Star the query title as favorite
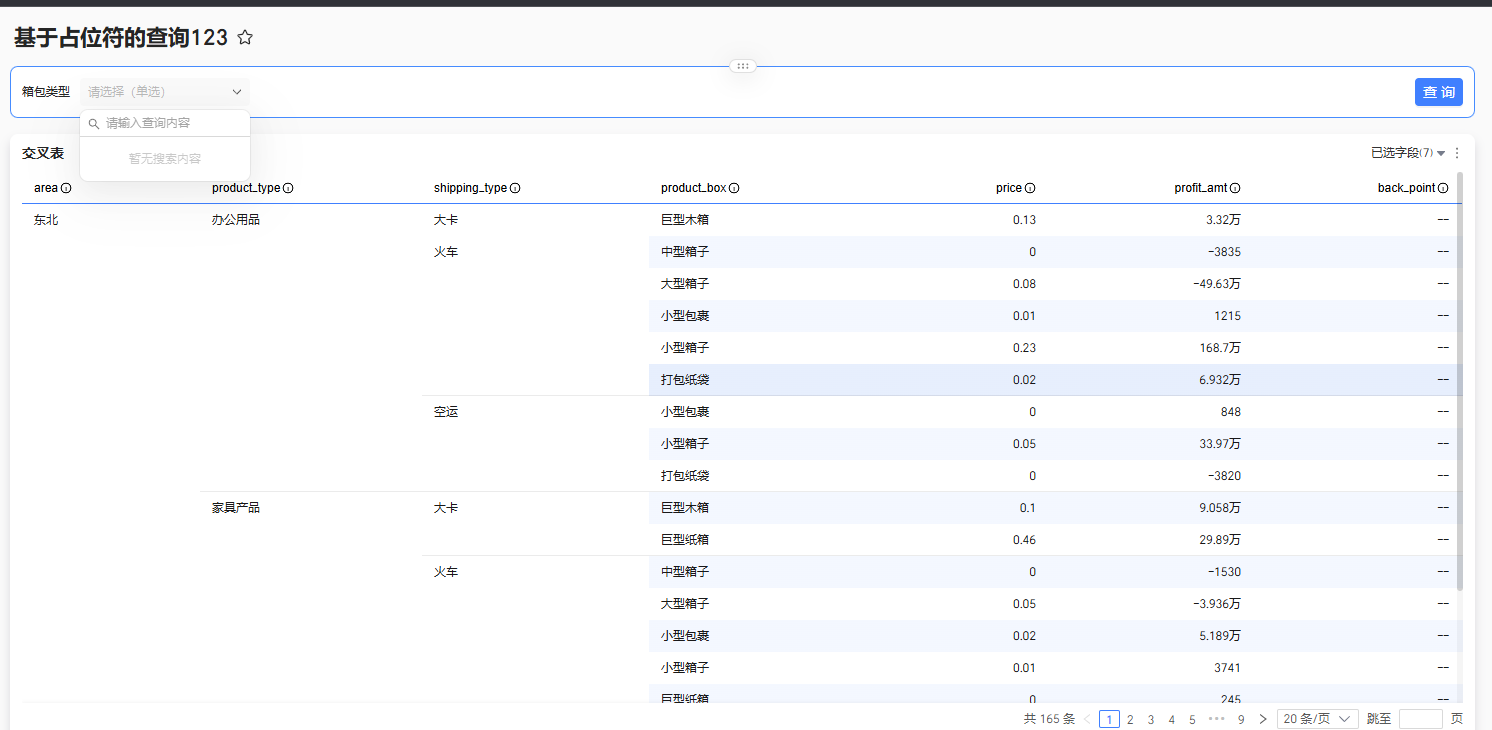The image size is (1492, 730). click(245, 38)
